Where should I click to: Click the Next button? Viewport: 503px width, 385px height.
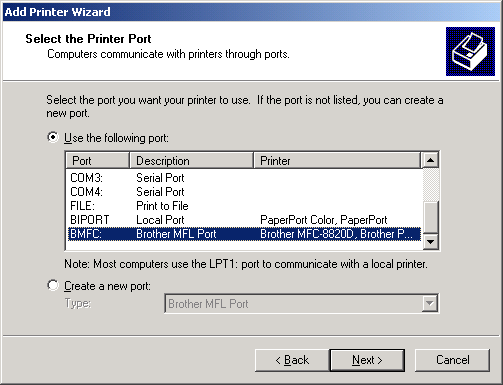click(367, 360)
